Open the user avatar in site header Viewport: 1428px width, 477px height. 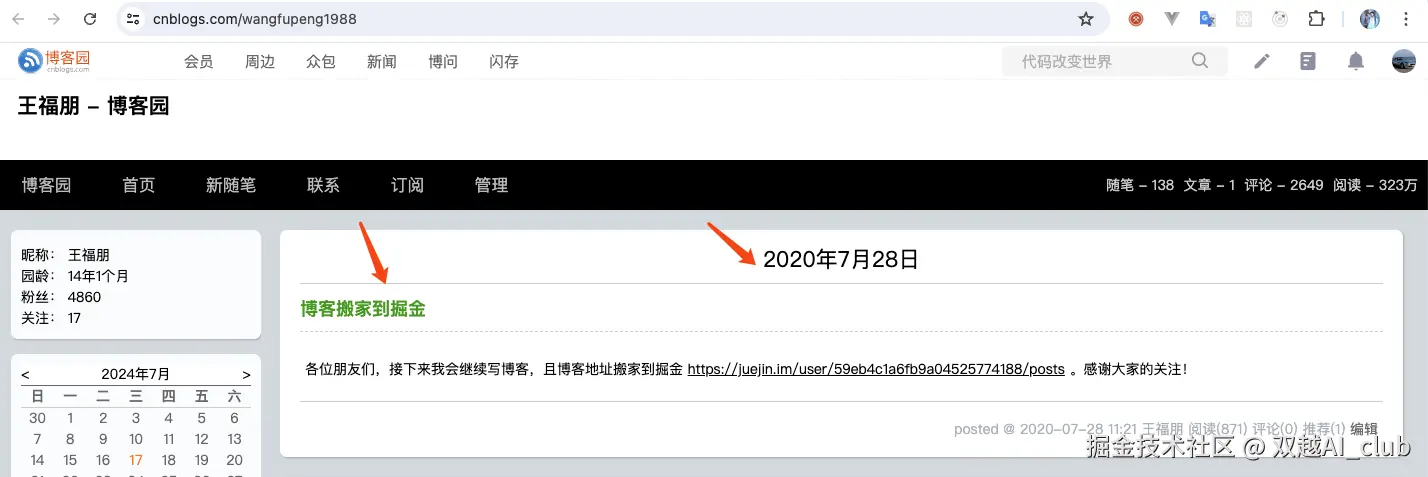click(x=1404, y=61)
